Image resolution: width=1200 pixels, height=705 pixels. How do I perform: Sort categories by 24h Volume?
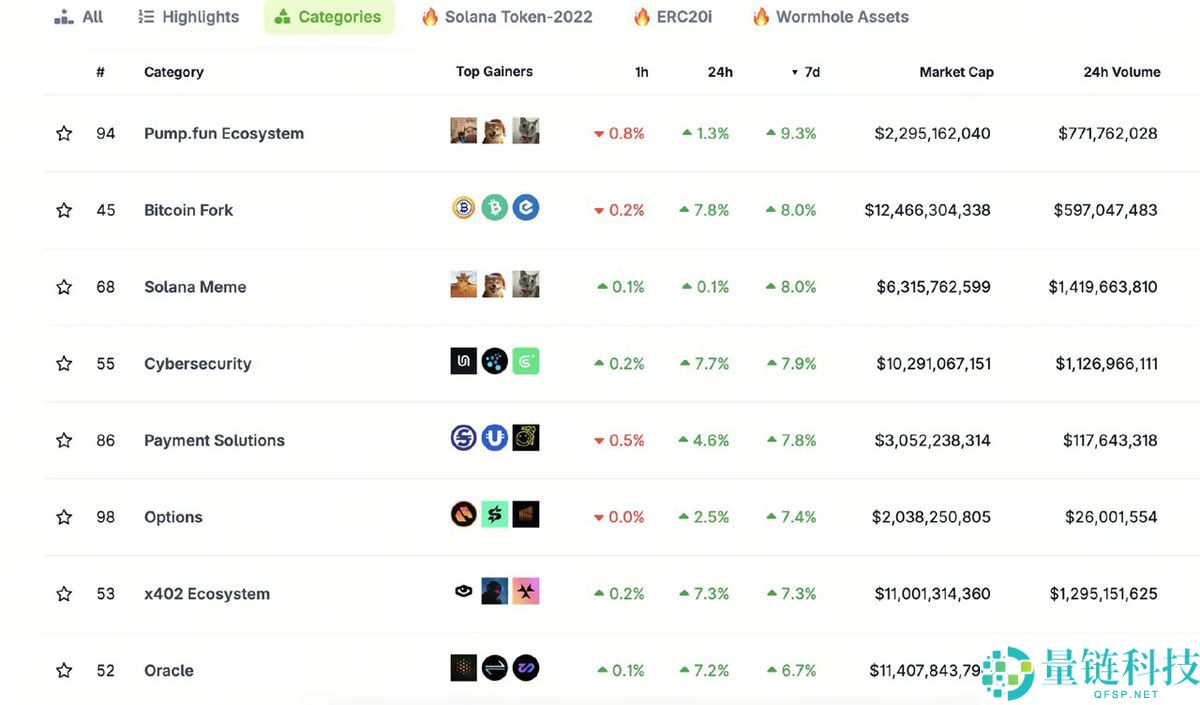tap(1121, 72)
